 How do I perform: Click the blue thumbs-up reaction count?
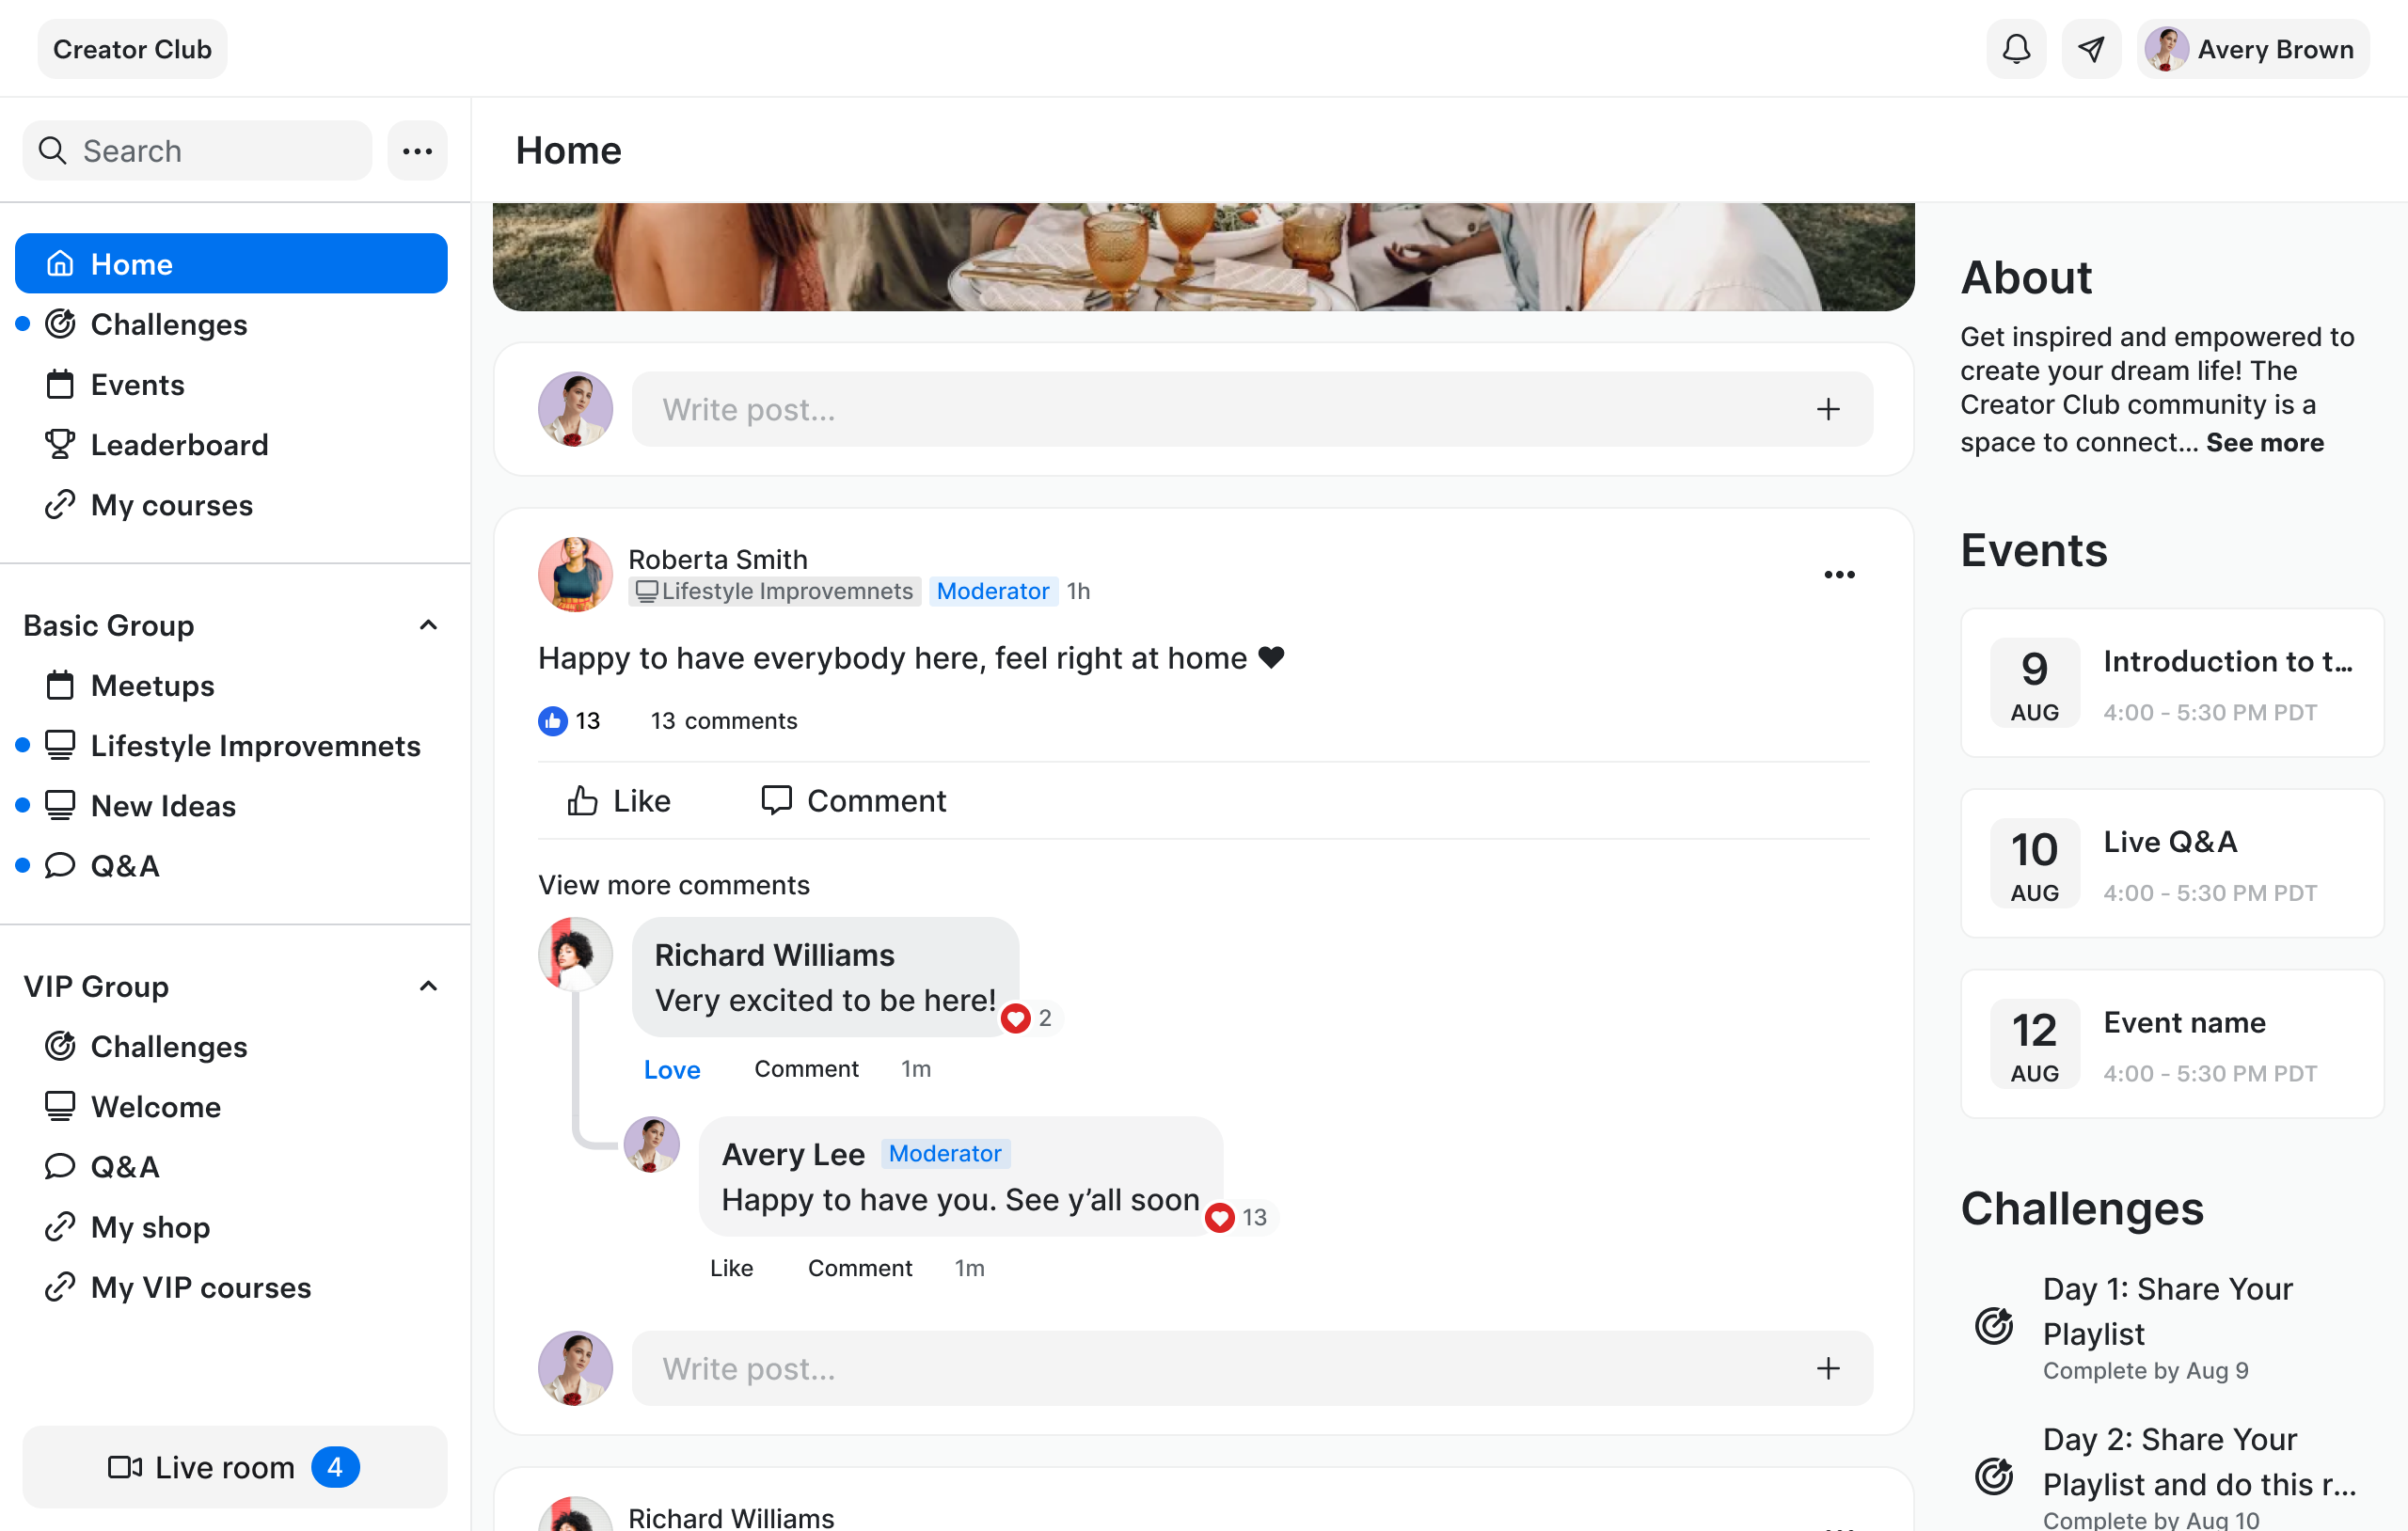click(569, 720)
